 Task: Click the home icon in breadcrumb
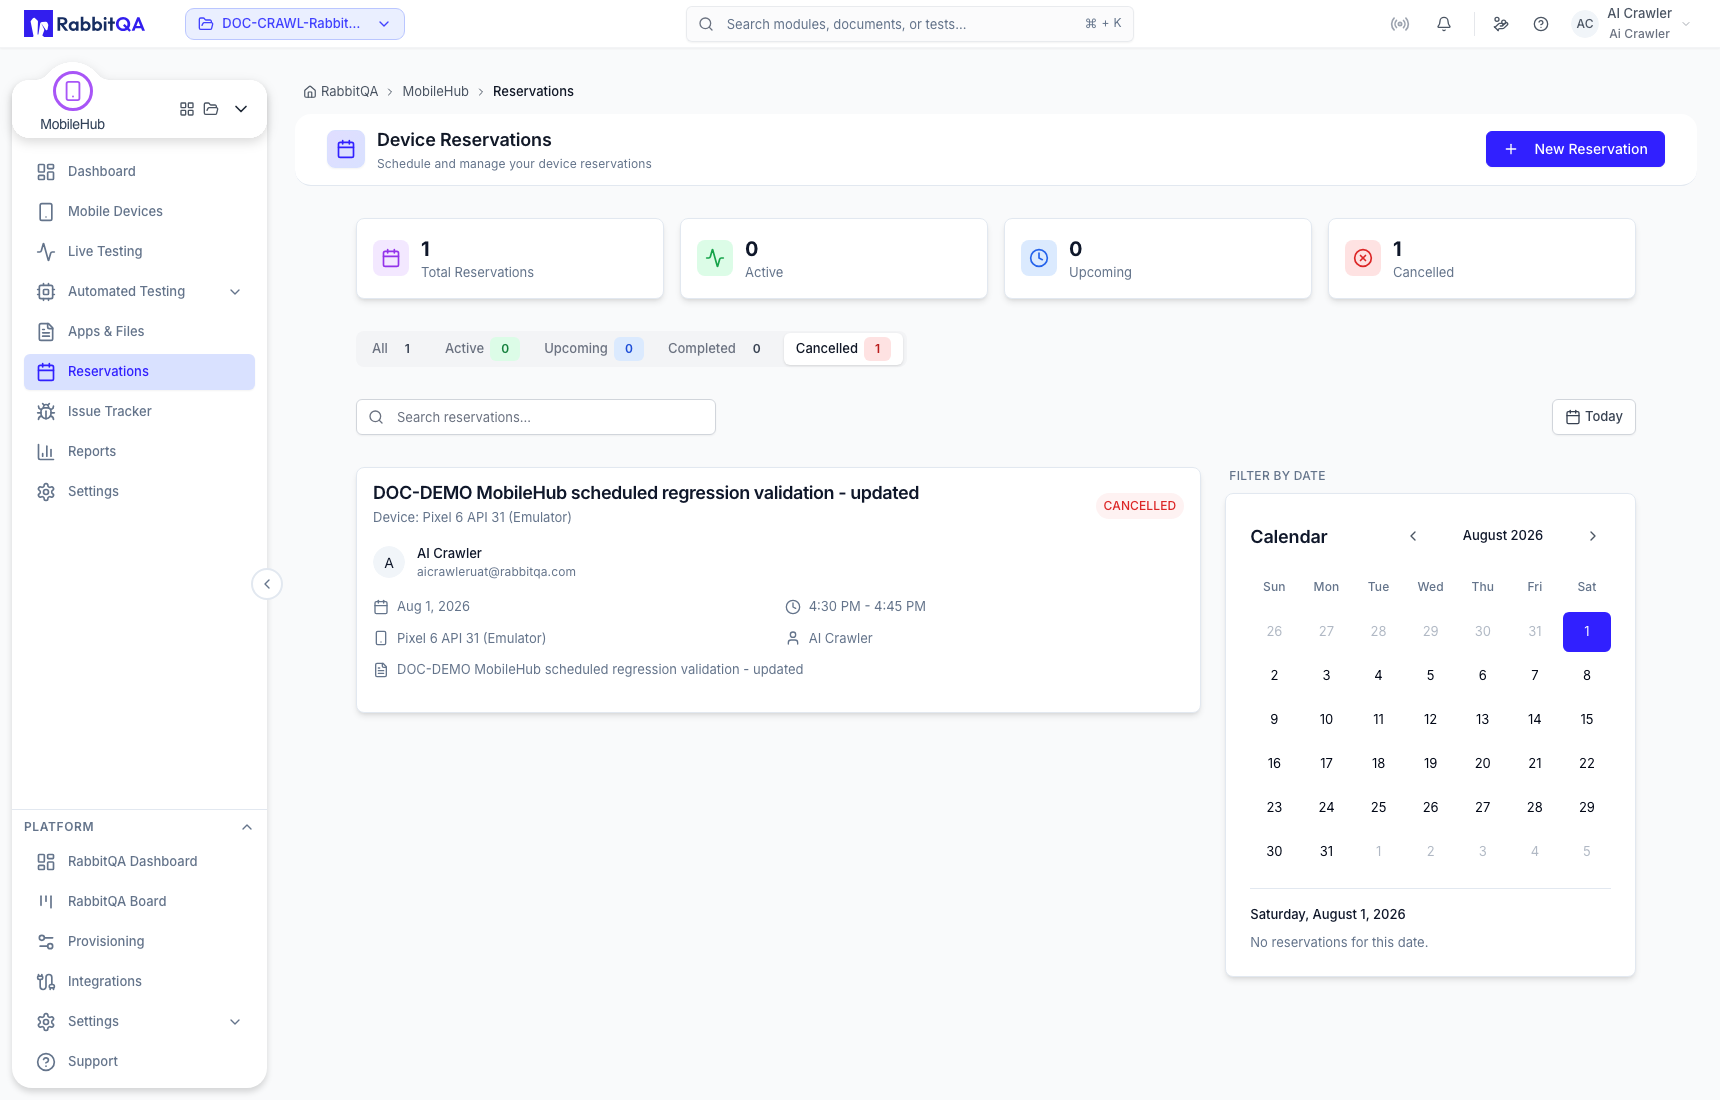pos(310,92)
